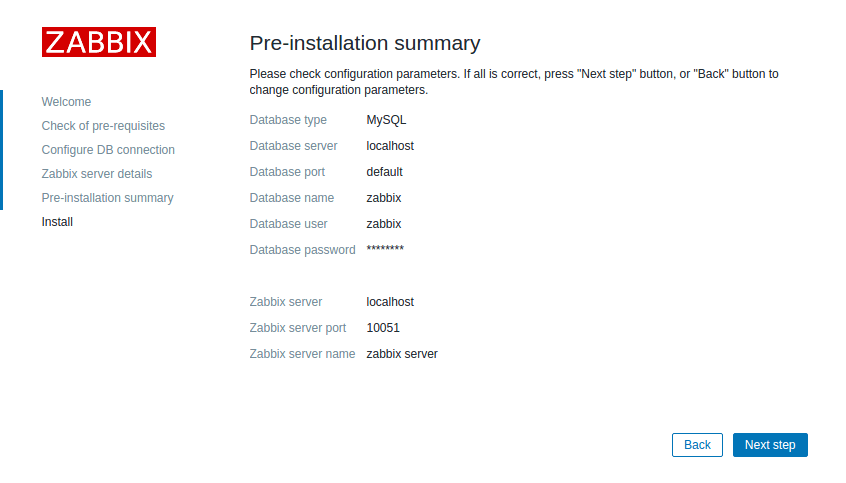Click the Install step in the sidebar
The width and height of the screenshot is (846, 483).
(x=57, y=222)
